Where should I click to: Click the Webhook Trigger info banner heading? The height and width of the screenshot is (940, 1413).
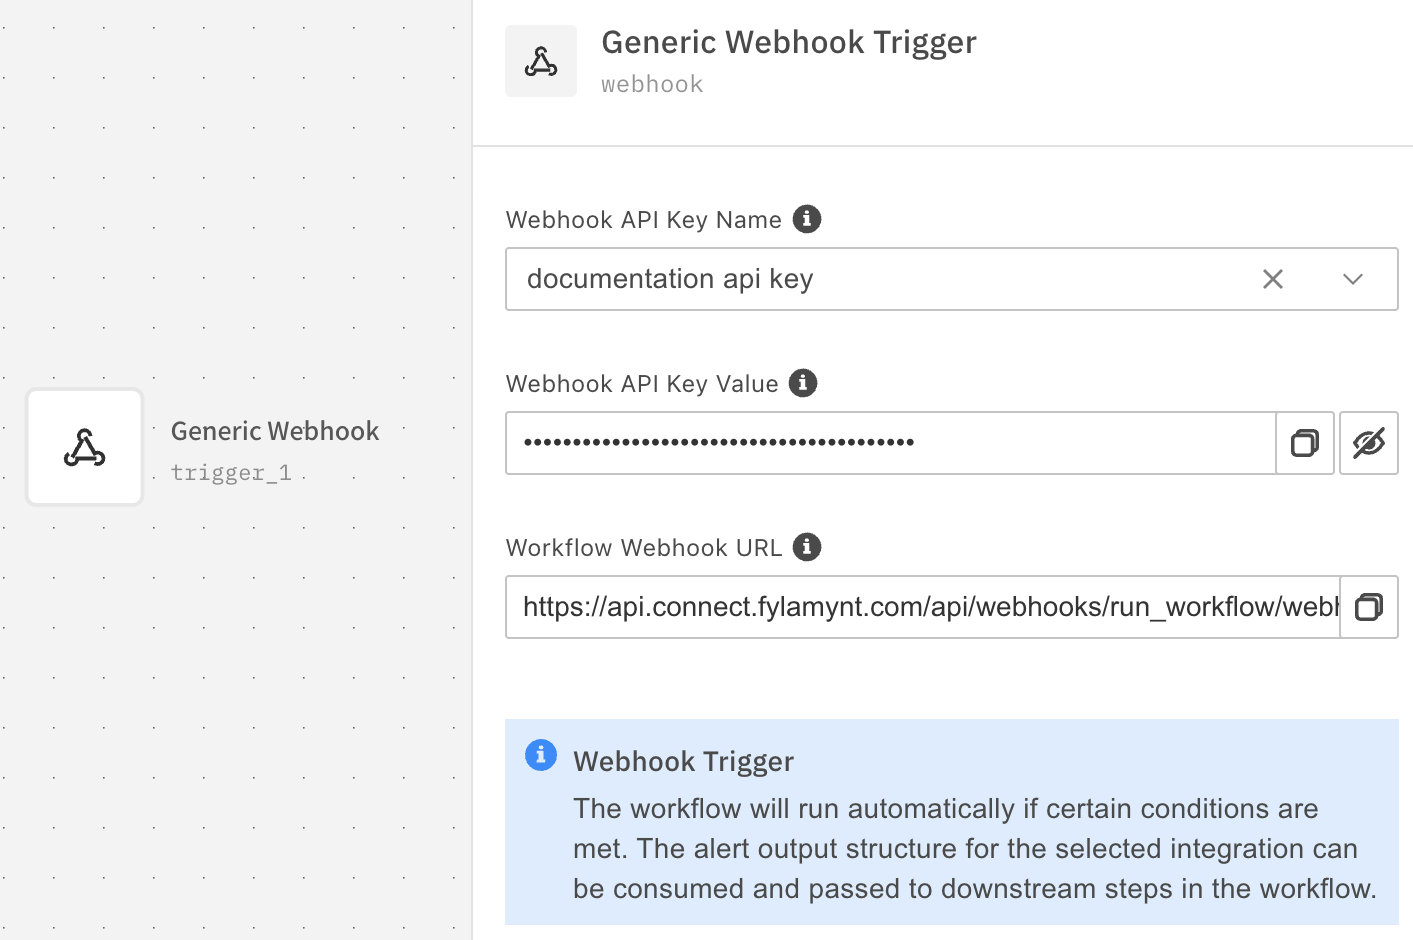tap(683, 762)
